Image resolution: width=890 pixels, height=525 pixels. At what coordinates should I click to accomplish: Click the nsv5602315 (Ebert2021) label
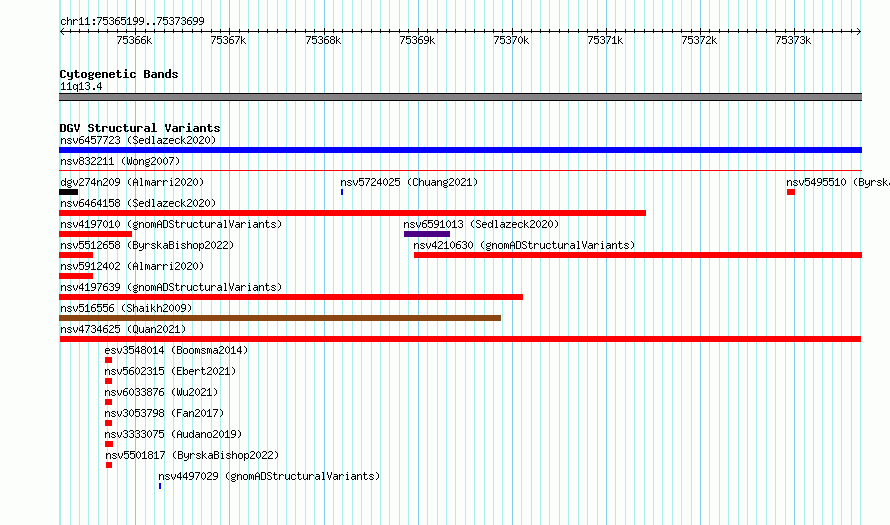pyautogui.click(x=170, y=371)
